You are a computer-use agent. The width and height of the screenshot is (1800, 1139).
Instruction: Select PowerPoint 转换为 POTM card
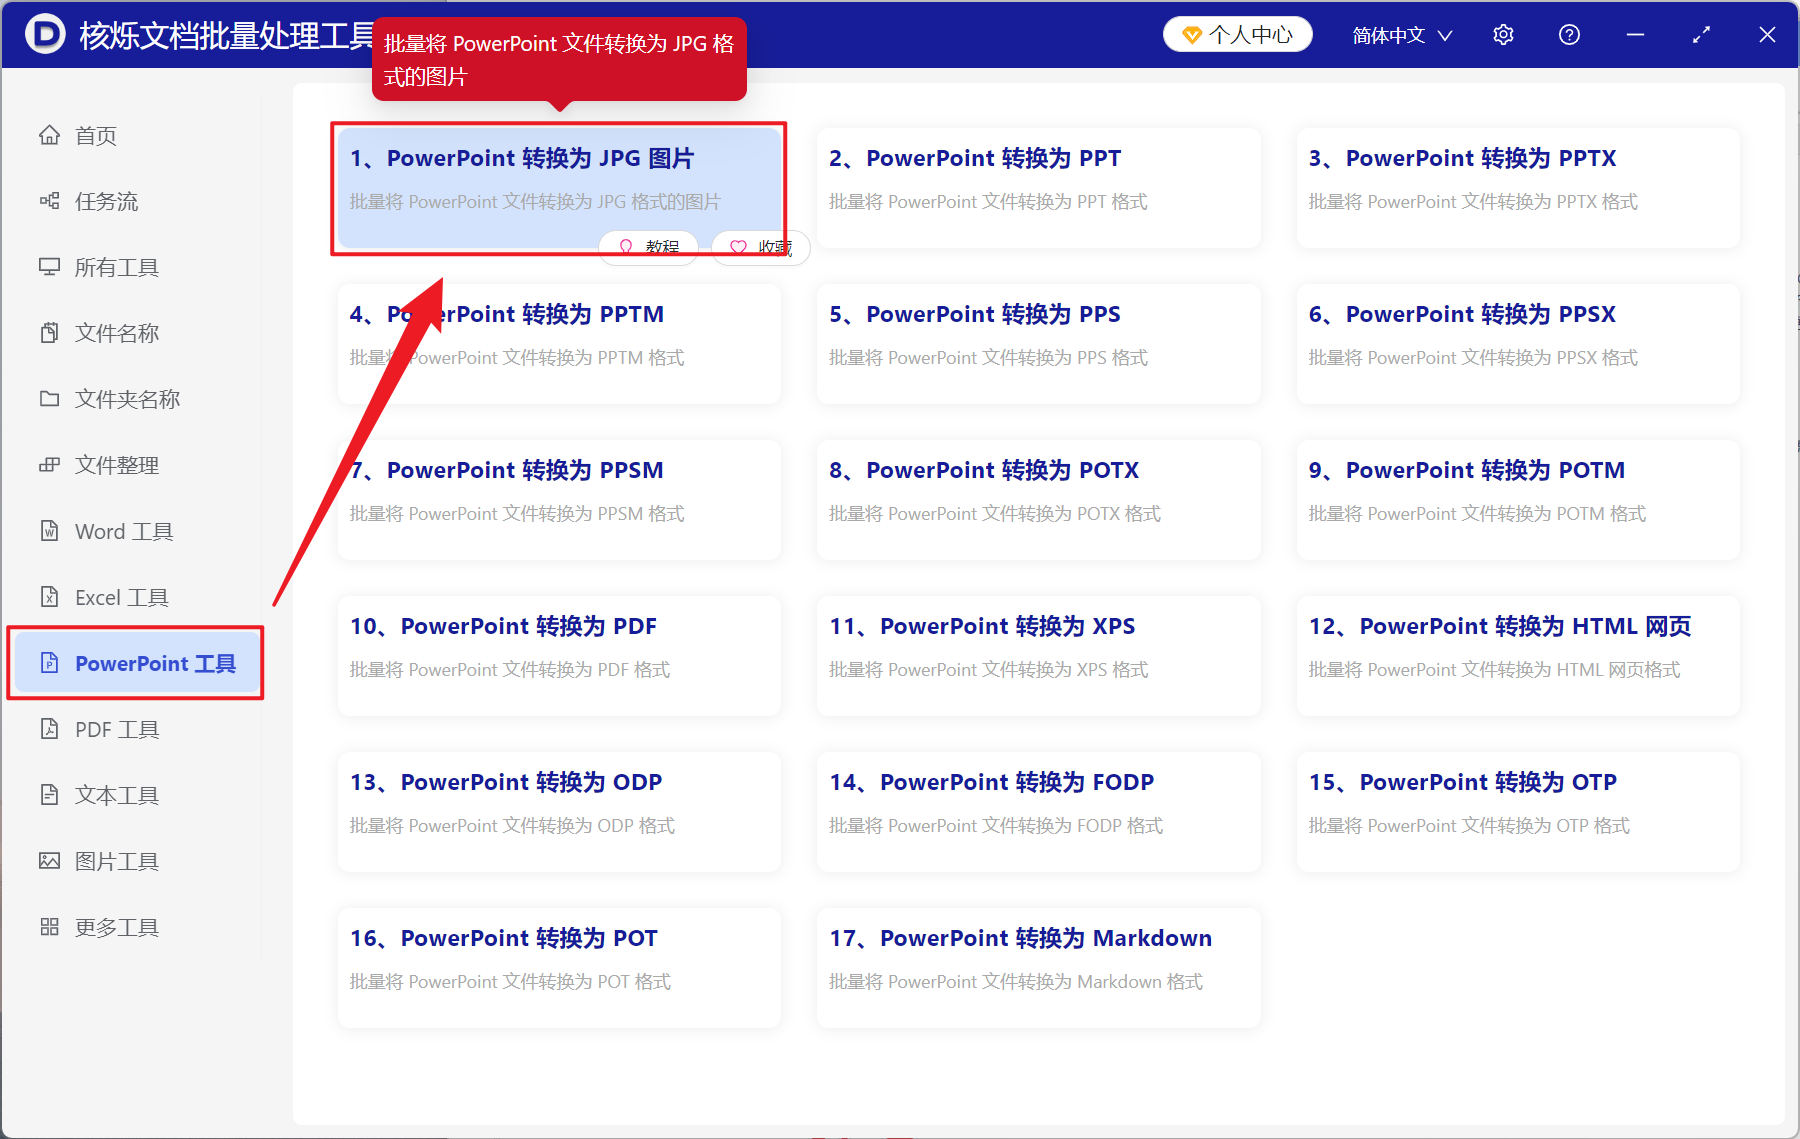pyautogui.click(x=1518, y=499)
